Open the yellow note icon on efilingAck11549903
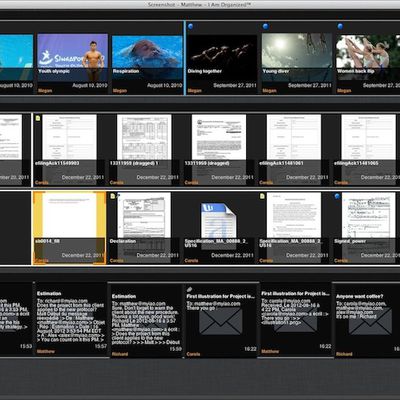This screenshot has width=400, height=400. (38, 118)
